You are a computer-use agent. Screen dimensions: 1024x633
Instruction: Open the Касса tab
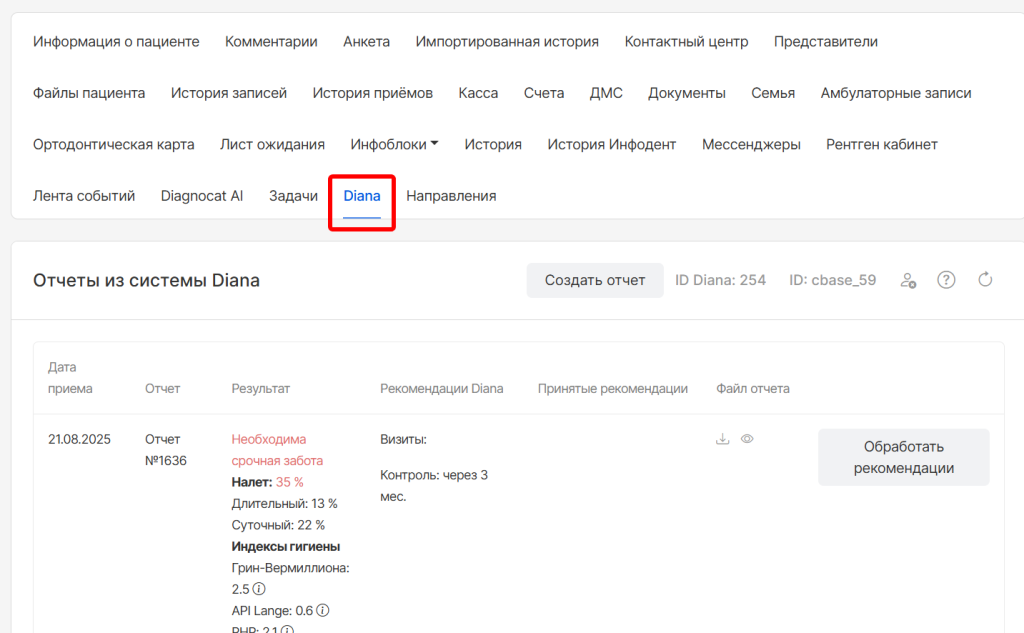pos(478,93)
